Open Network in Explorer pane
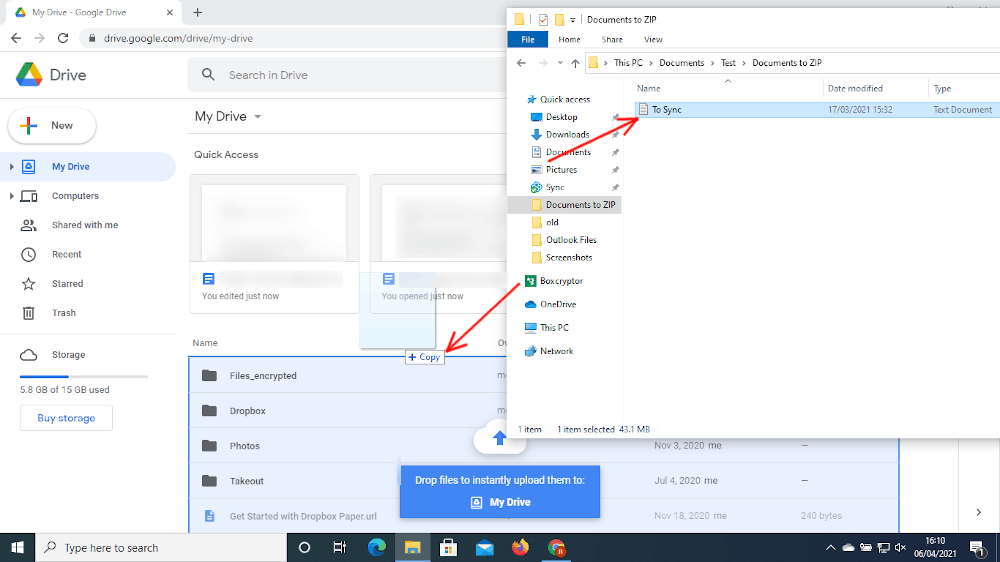1000x562 pixels. click(x=556, y=351)
